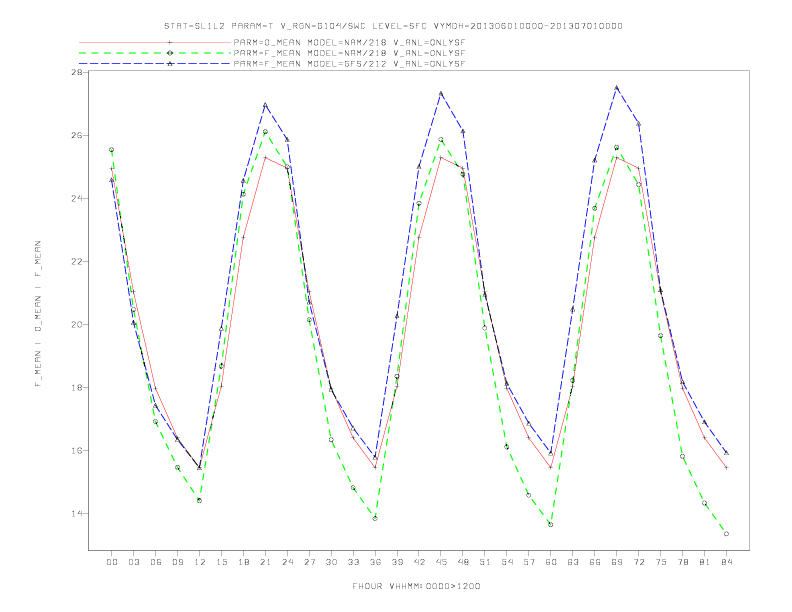Click the red plus marker in legend
Viewport: 792px width, 612px height.
170,42
